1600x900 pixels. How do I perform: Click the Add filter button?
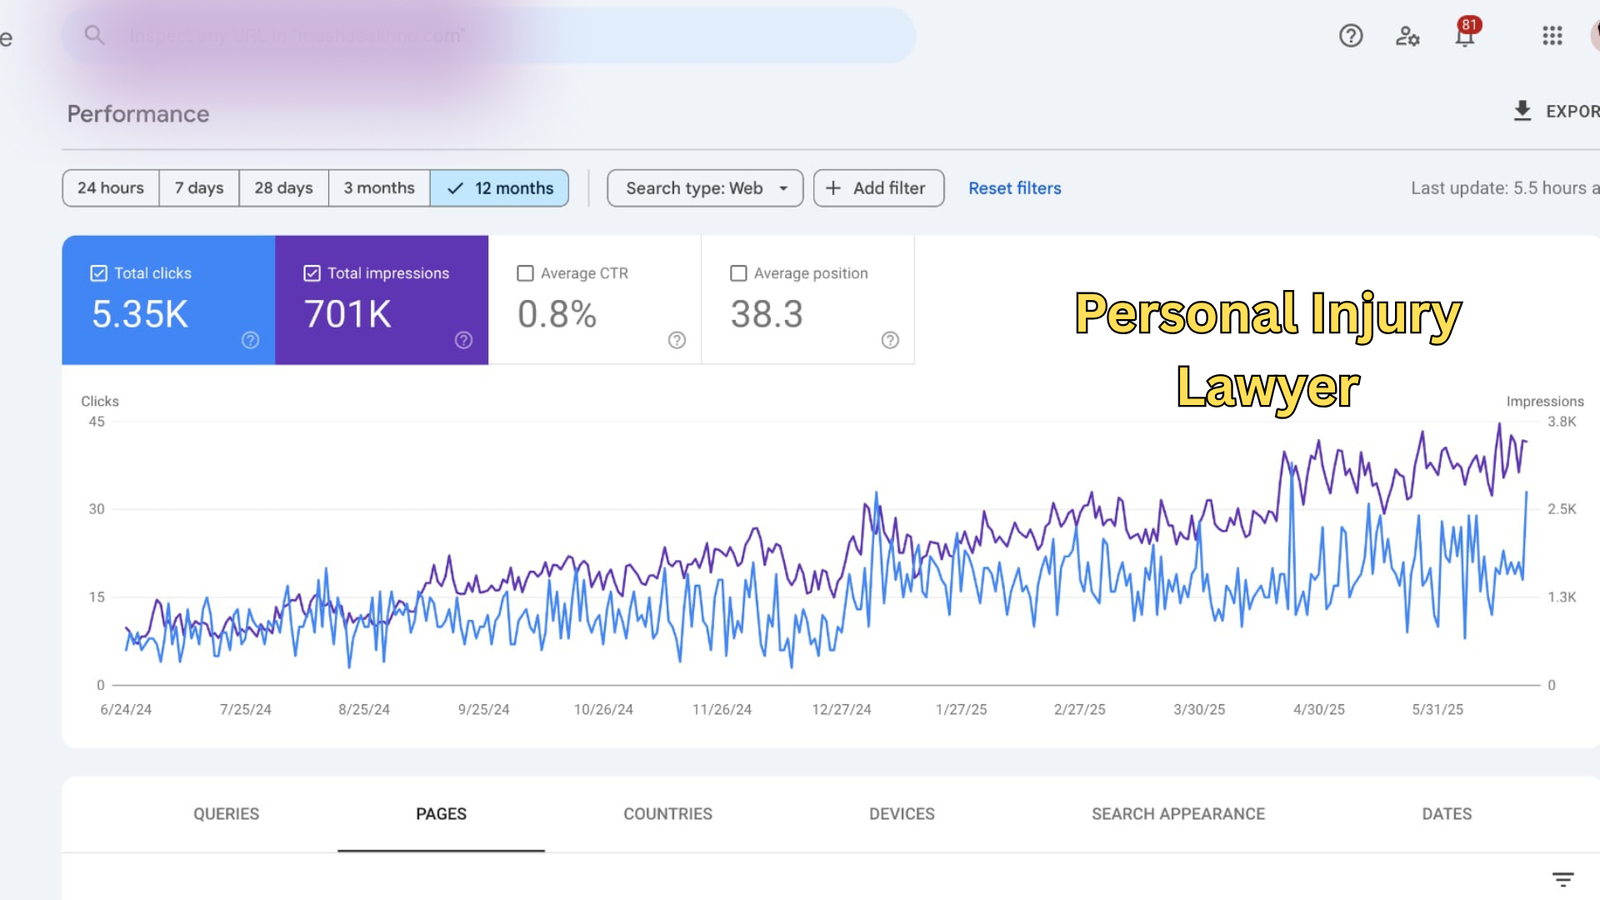click(x=878, y=188)
